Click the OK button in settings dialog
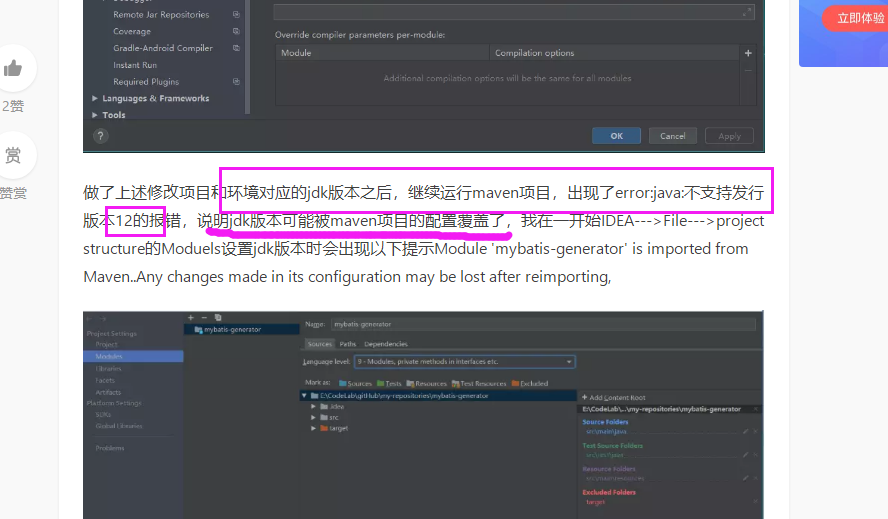 [616, 136]
